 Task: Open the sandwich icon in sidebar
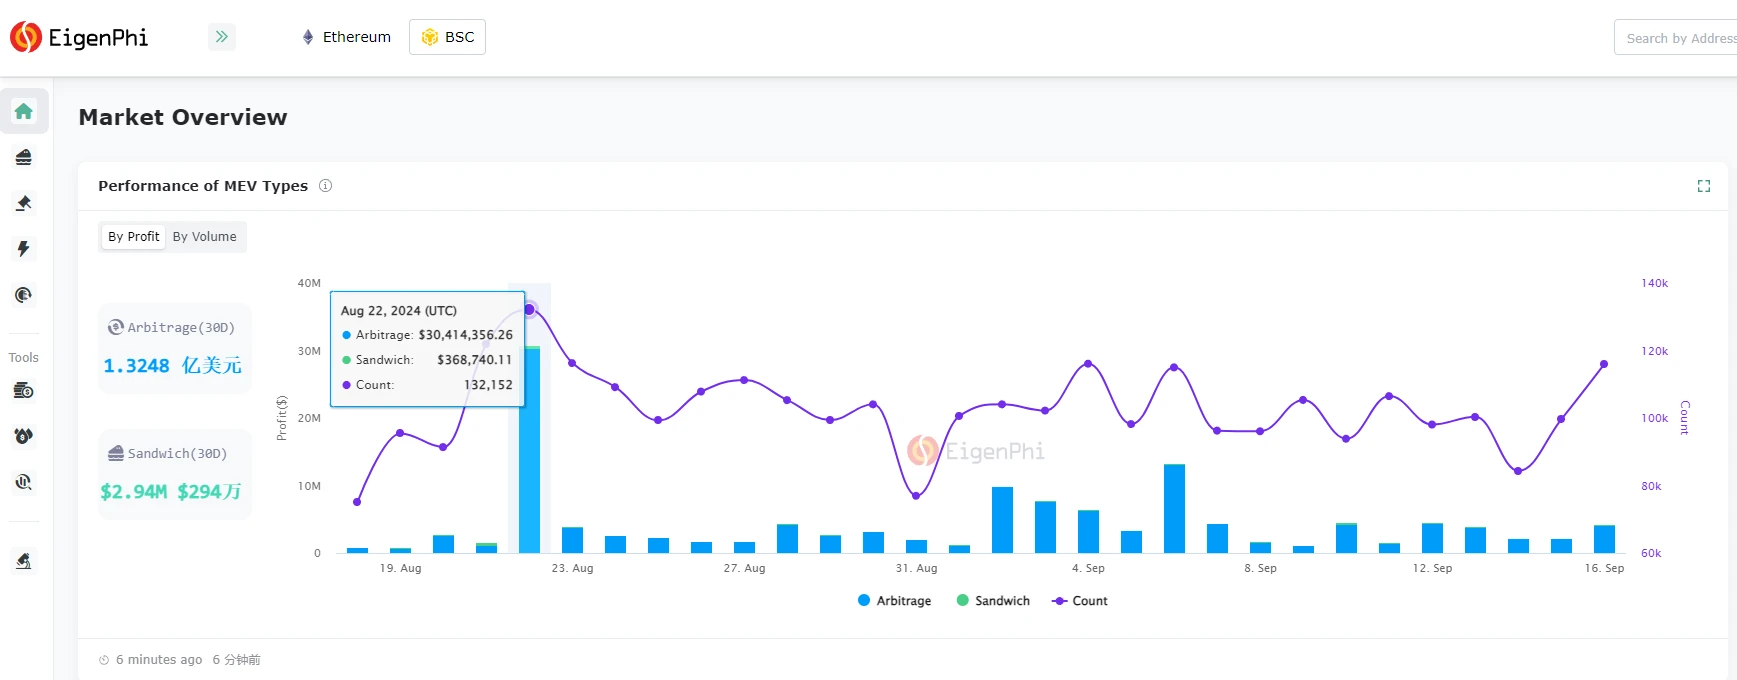(x=24, y=157)
